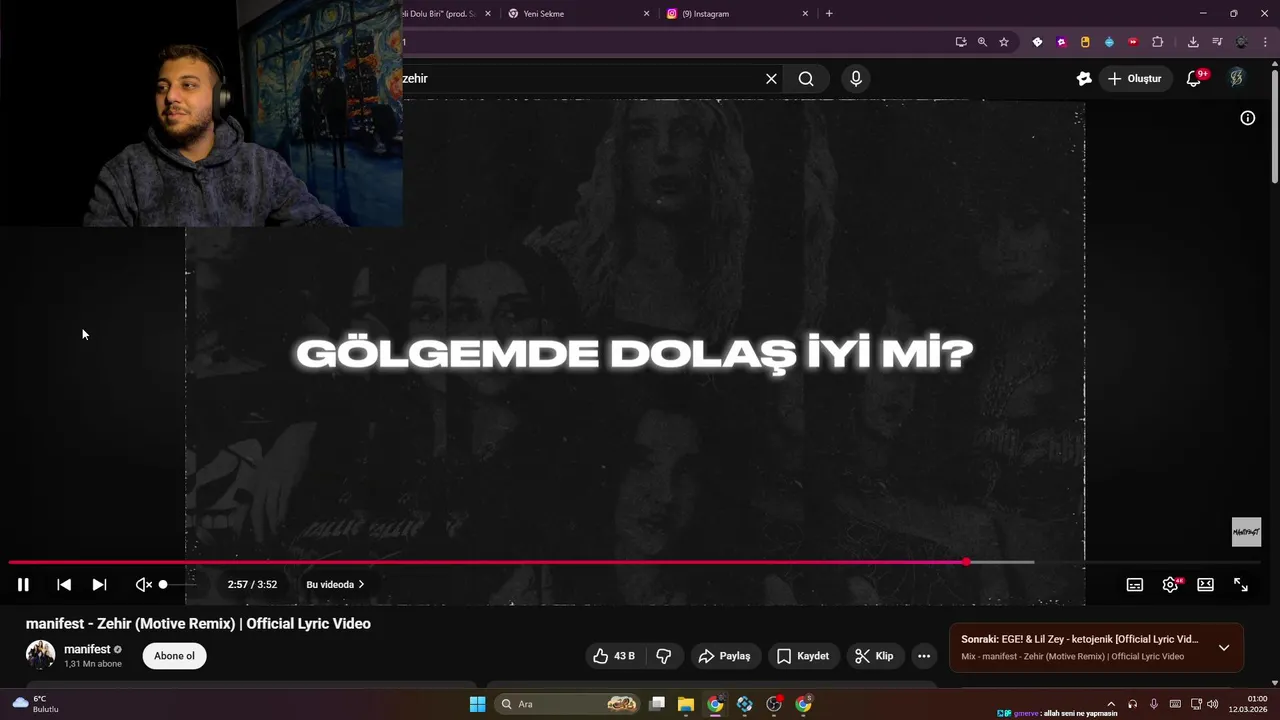Open the Paylaş share dialog

[x=724, y=656]
